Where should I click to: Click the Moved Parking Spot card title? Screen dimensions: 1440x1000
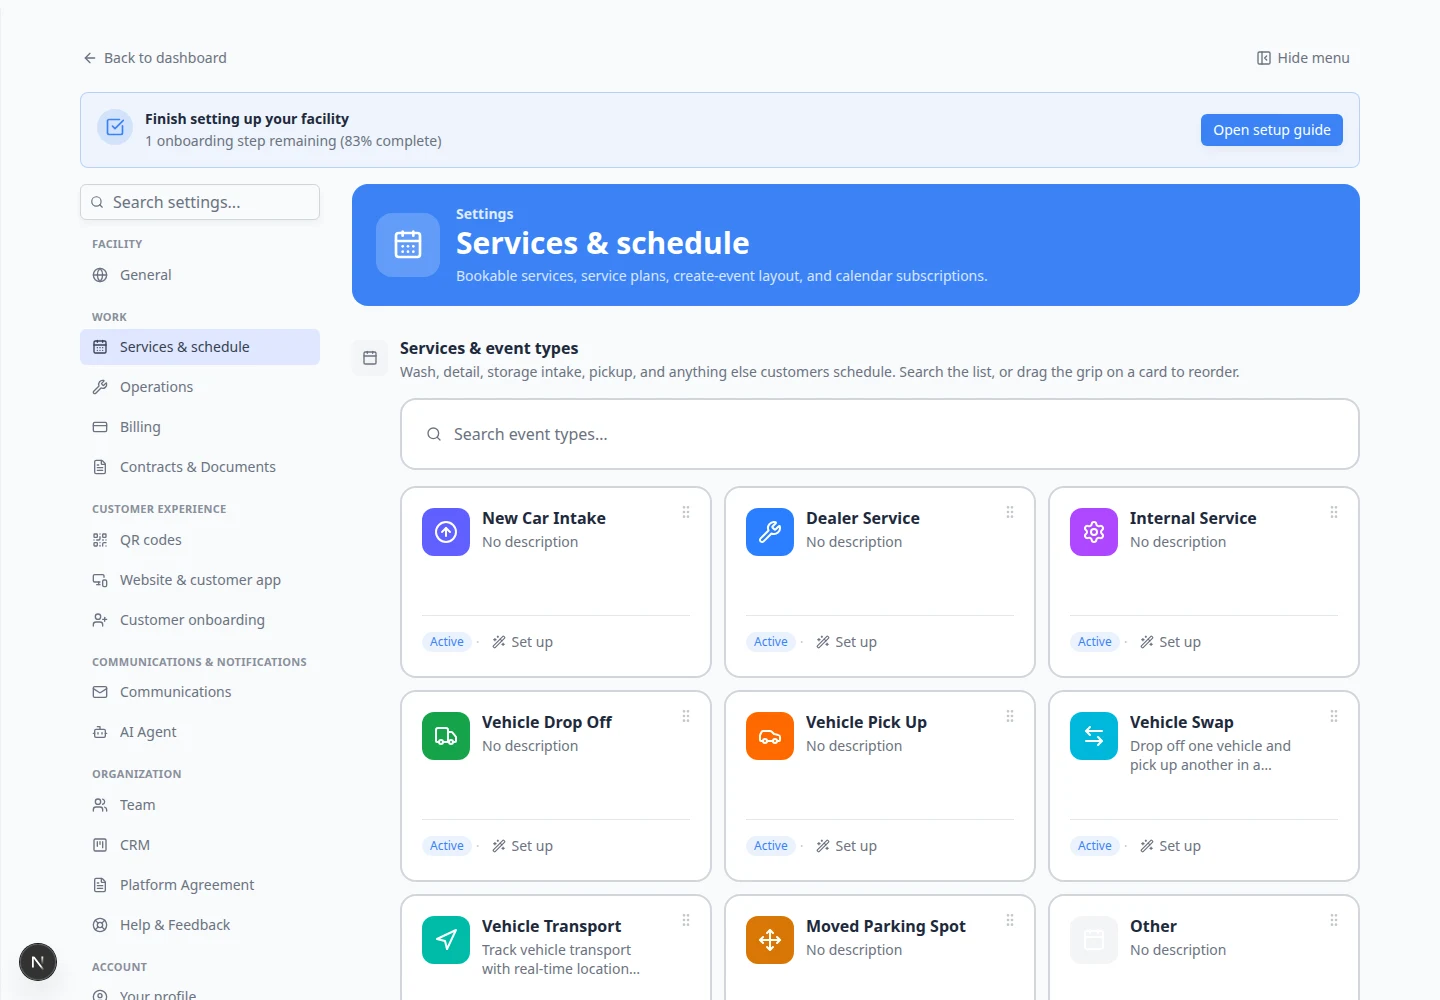click(886, 926)
